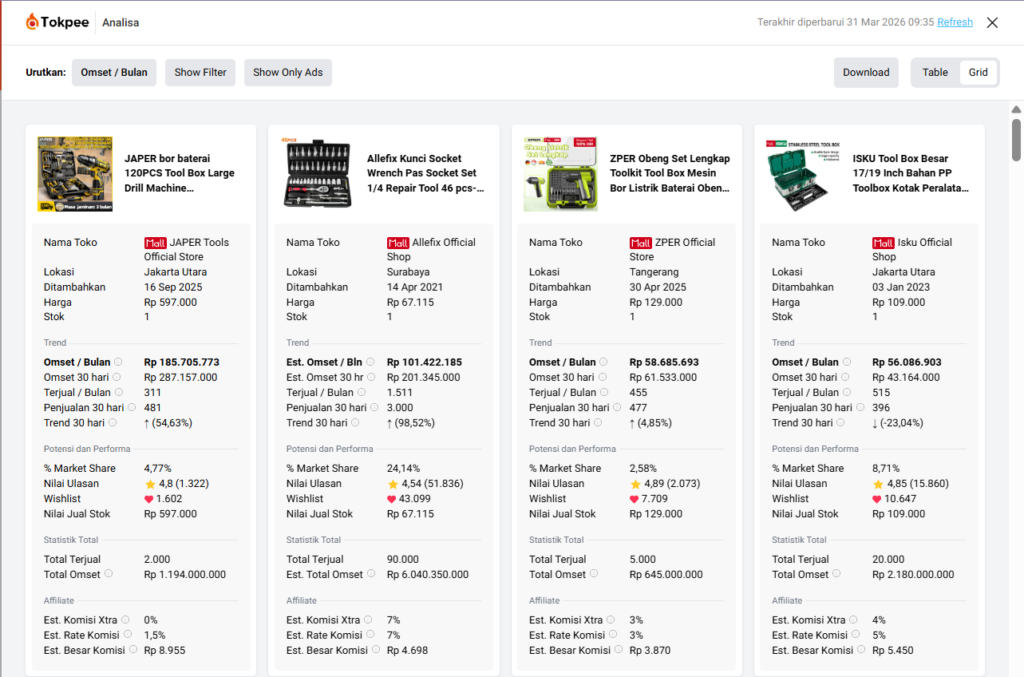Expand the Show Filter panel
This screenshot has width=1024, height=677.
[x=200, y=72]
